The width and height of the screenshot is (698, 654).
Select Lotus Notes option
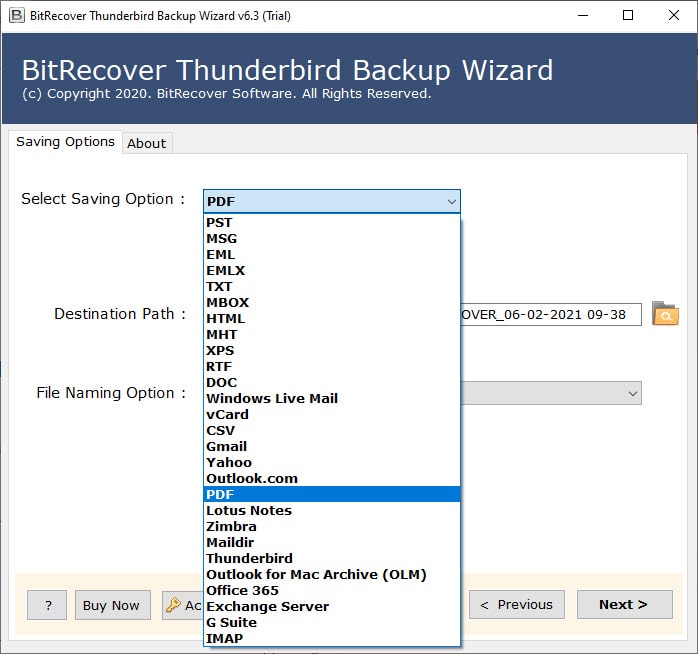click(x=332, y=511)
